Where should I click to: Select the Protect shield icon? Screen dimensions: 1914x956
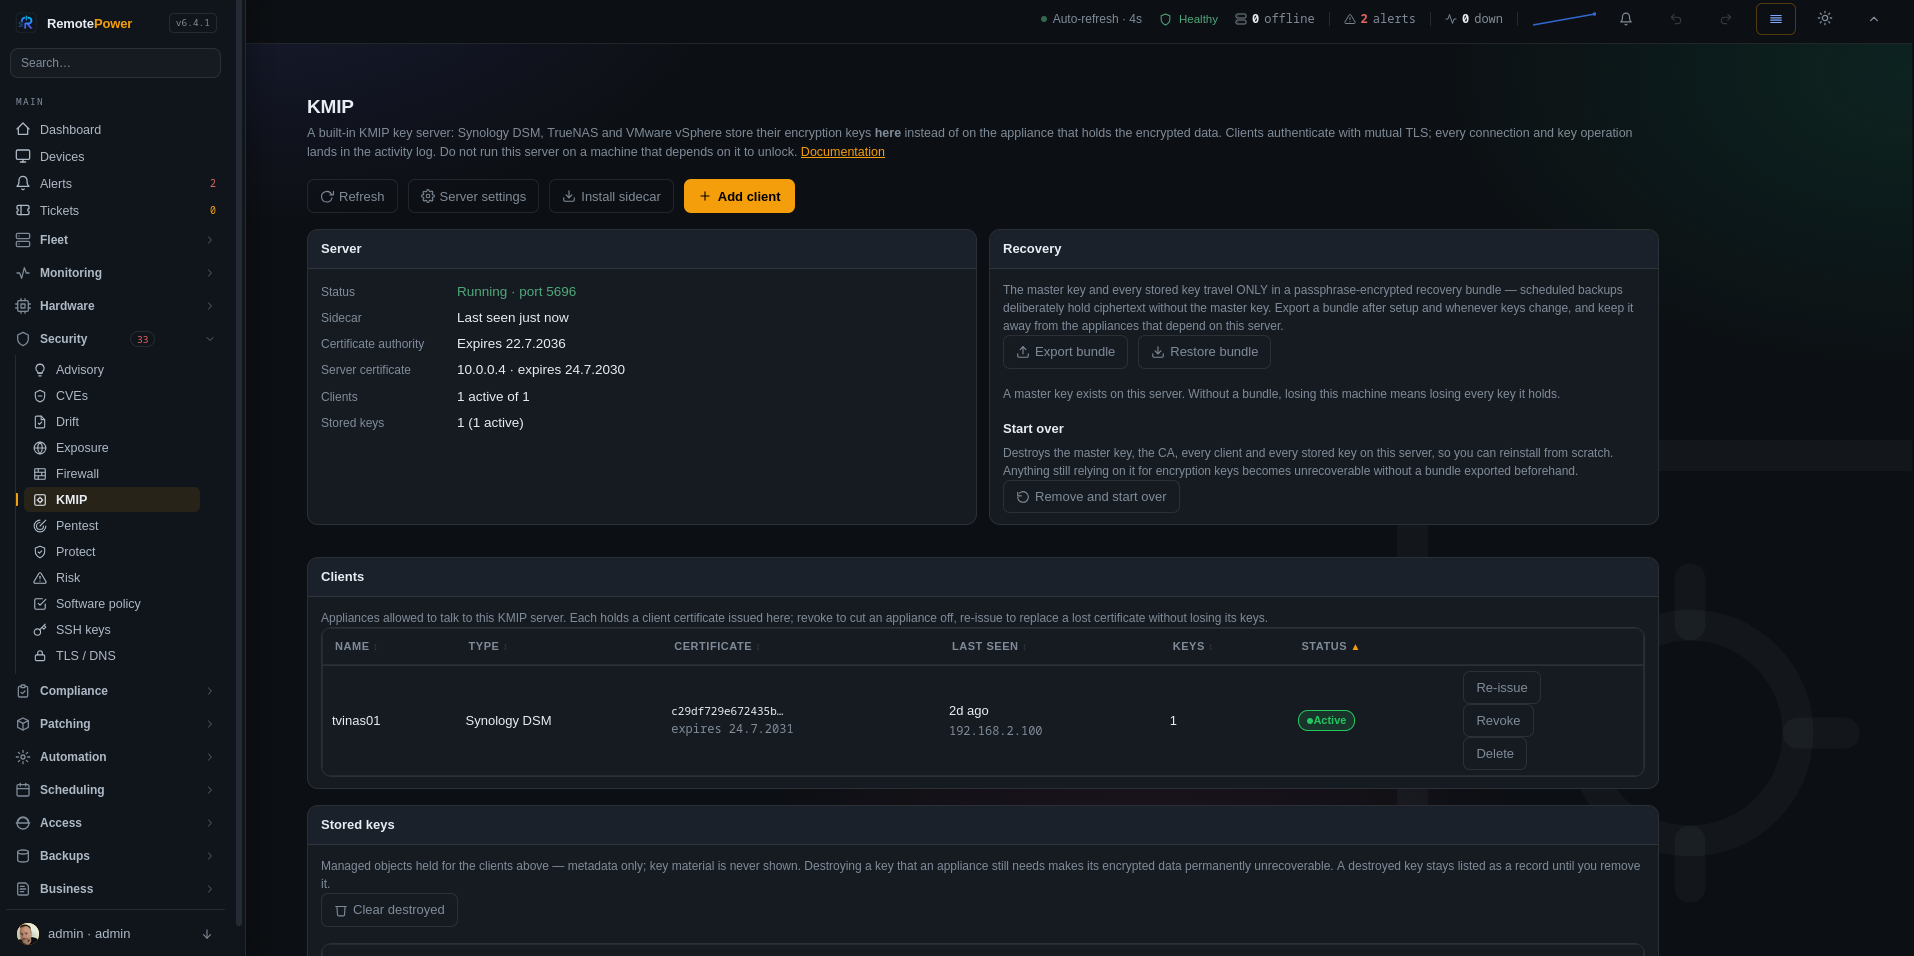(x=40, y=552)
